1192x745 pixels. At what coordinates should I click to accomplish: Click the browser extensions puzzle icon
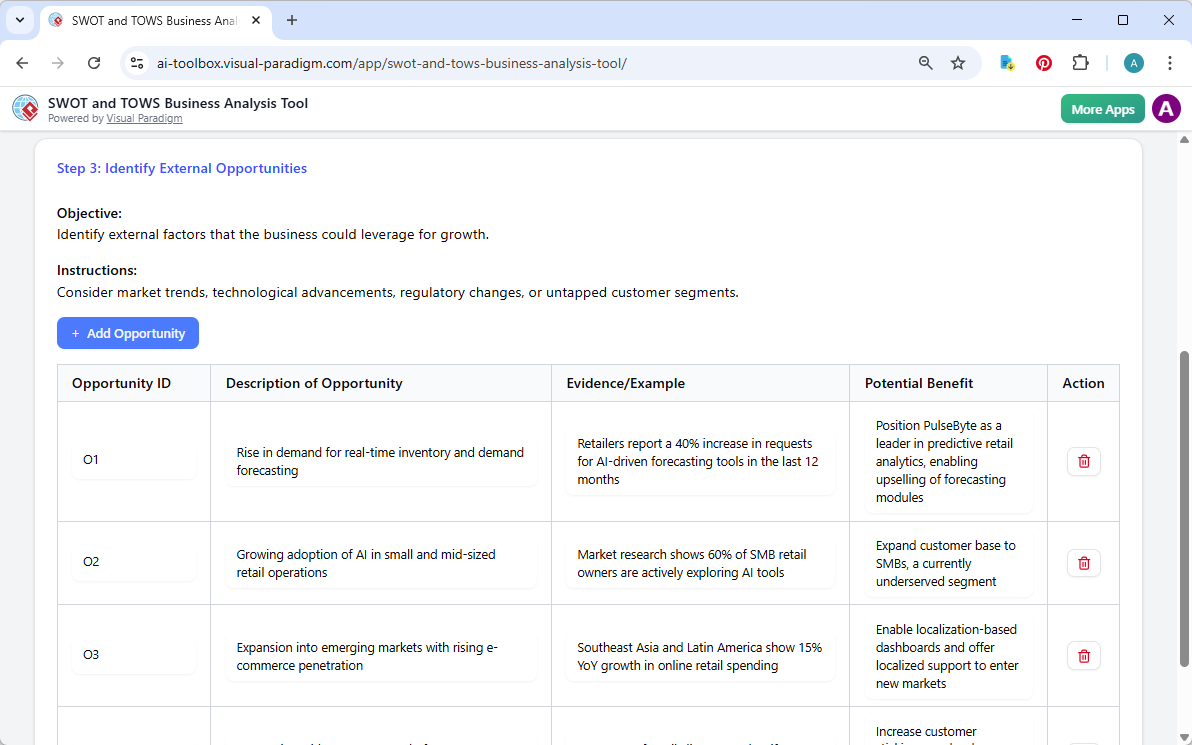(1080, 62)
